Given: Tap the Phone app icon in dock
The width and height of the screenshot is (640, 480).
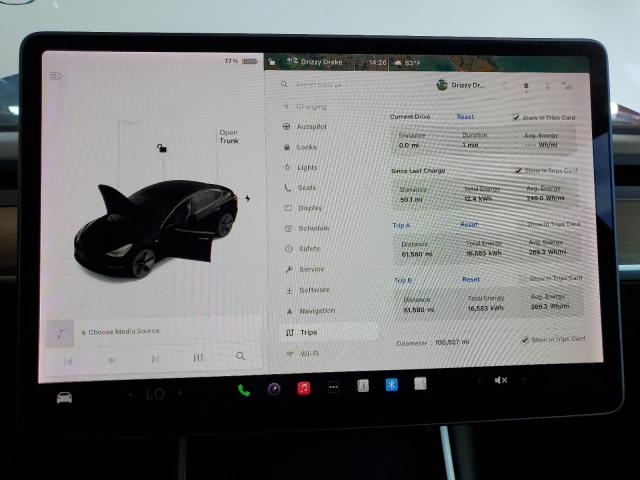Looking at the screenshot, I should [x=244, y=389].
